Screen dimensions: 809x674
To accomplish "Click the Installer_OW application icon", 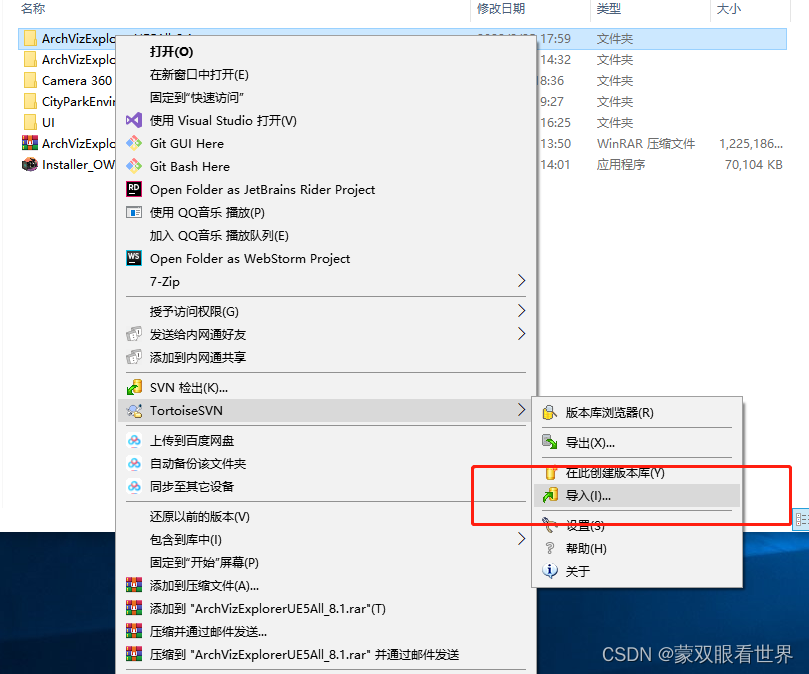I will click(x=30, y=164).
